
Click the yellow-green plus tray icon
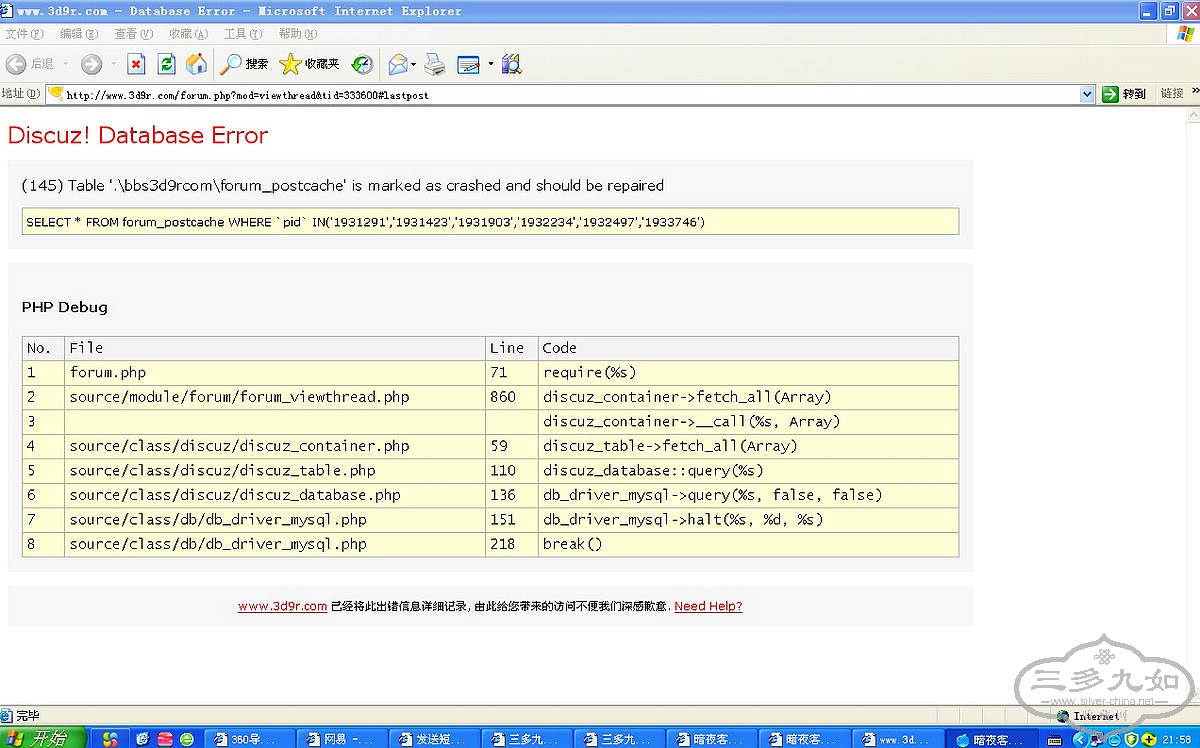1149,740
